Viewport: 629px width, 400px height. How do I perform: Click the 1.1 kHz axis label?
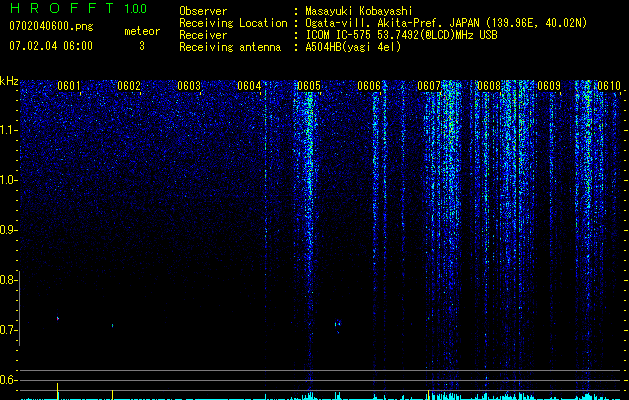7,130
